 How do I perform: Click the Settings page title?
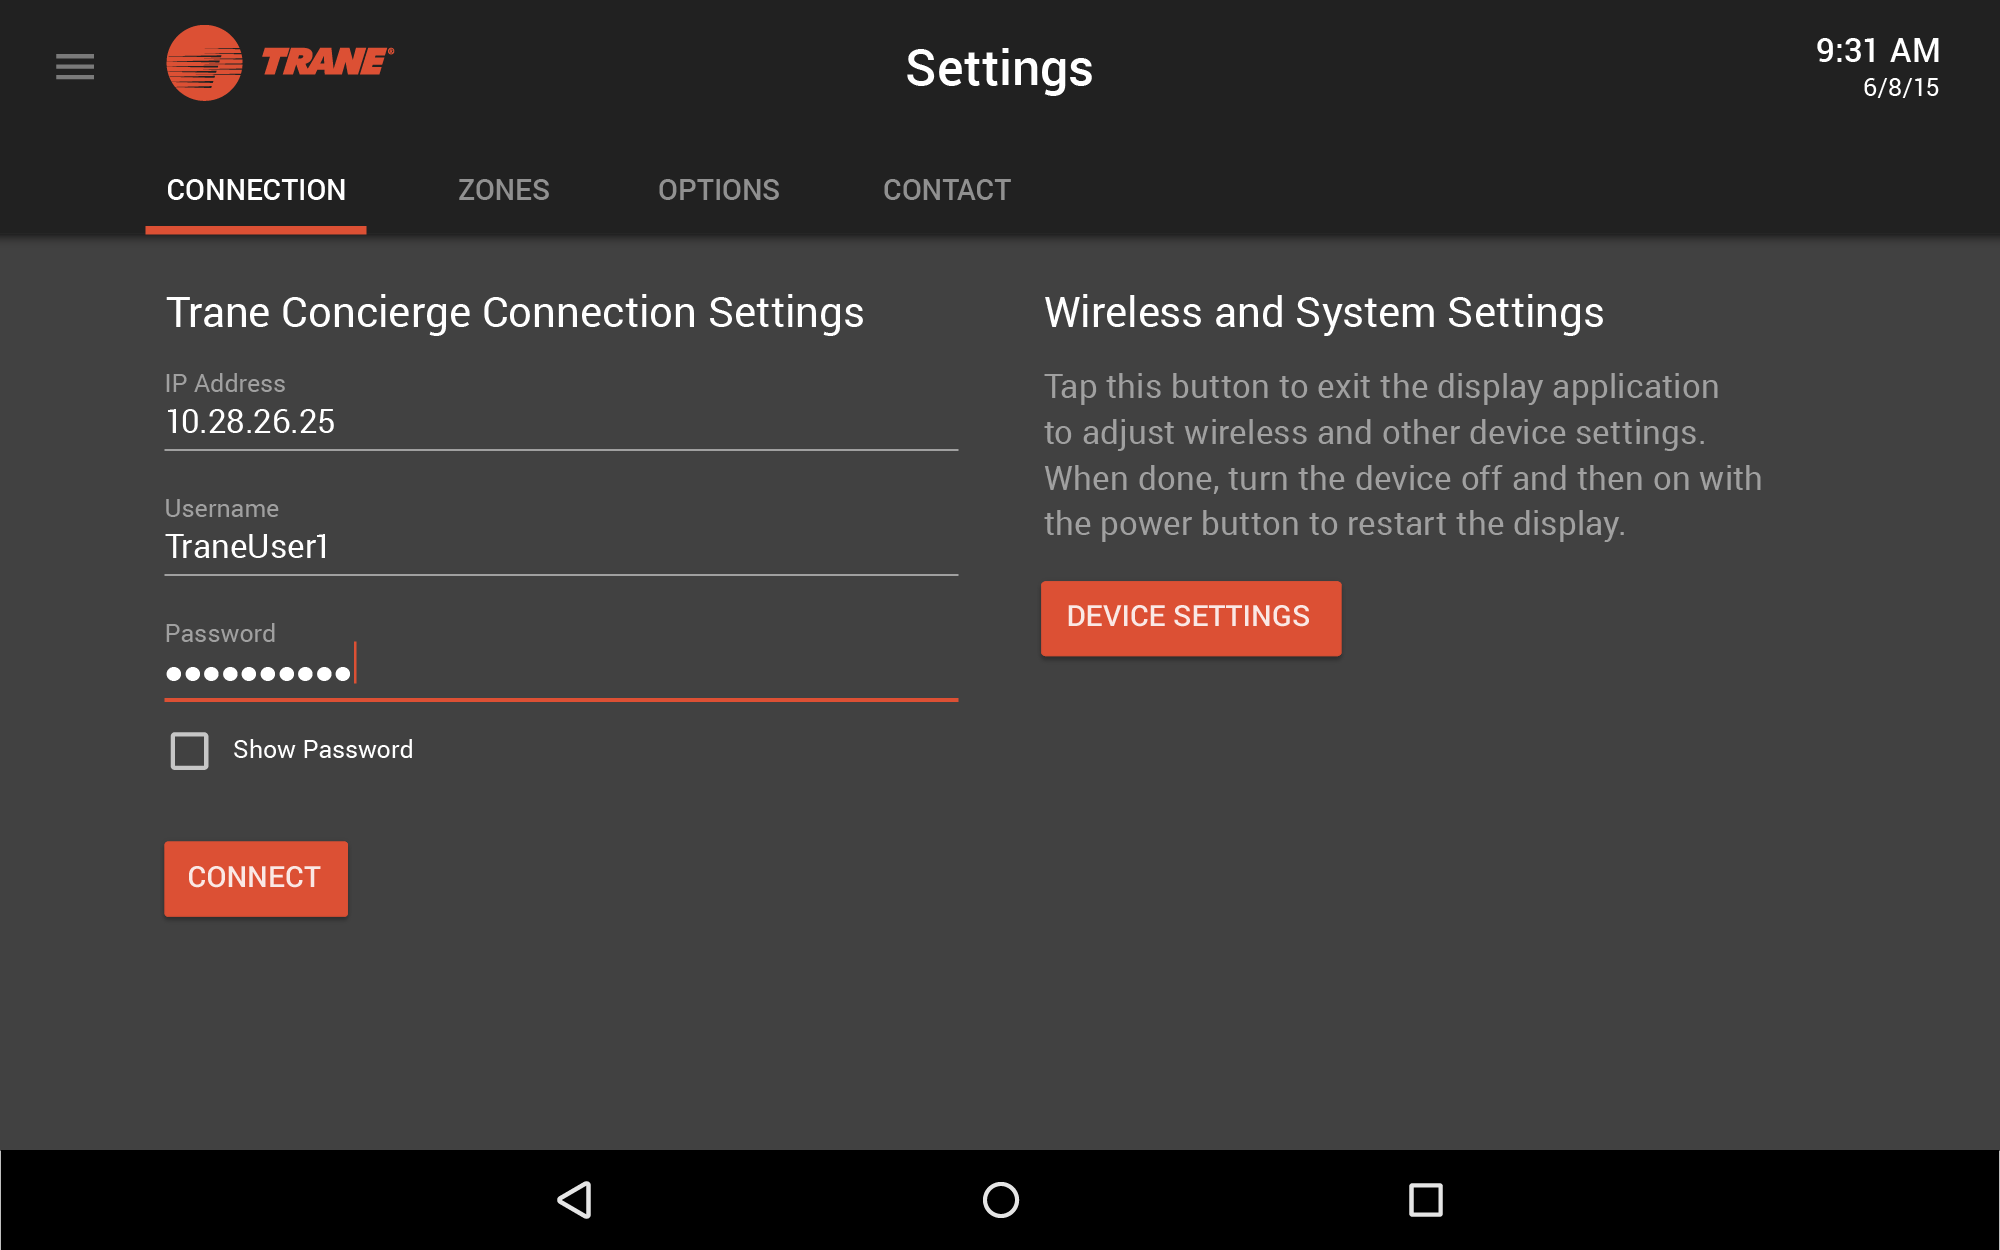click(999, 68)
